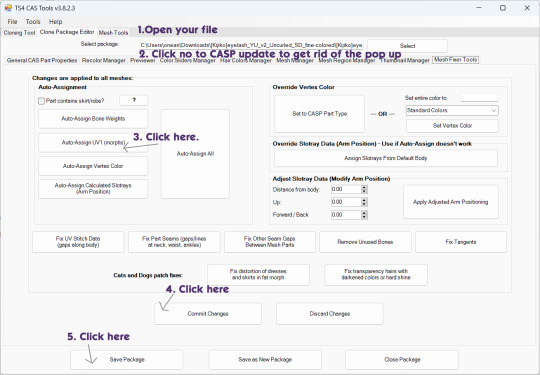Click Set to CASP Part Type
The height and width of the screenshot is (375, 540).
click(320, 114)
